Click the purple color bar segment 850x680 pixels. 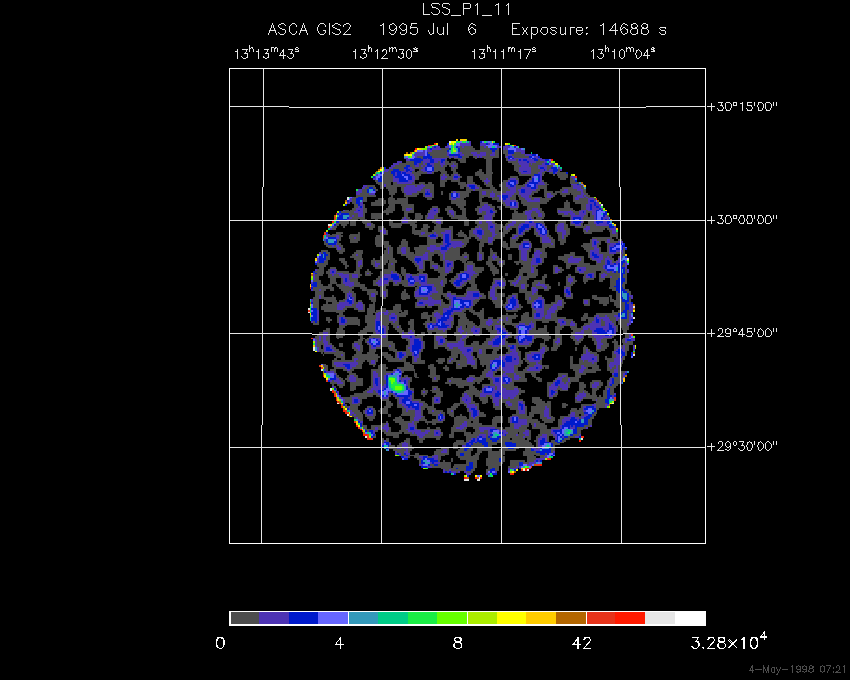coord(274,618)
